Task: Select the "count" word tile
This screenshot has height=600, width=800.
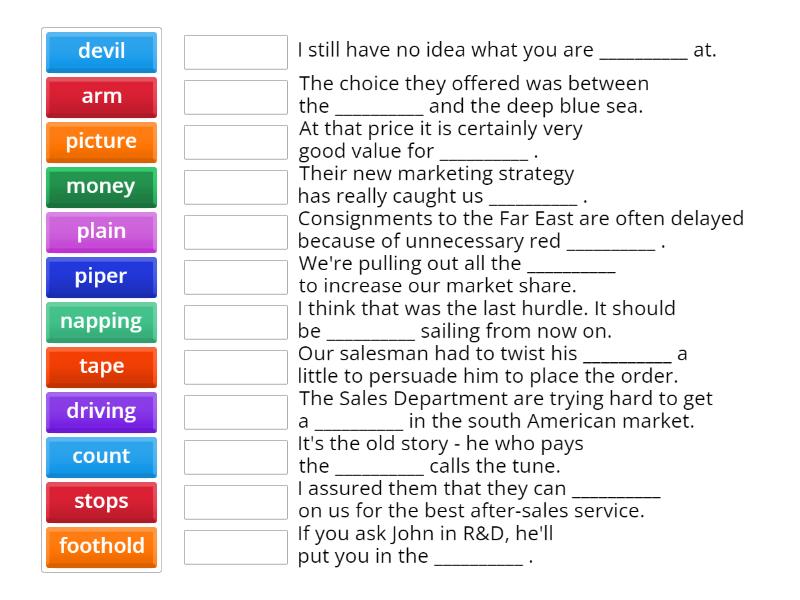Action: (x=100, y=456)
